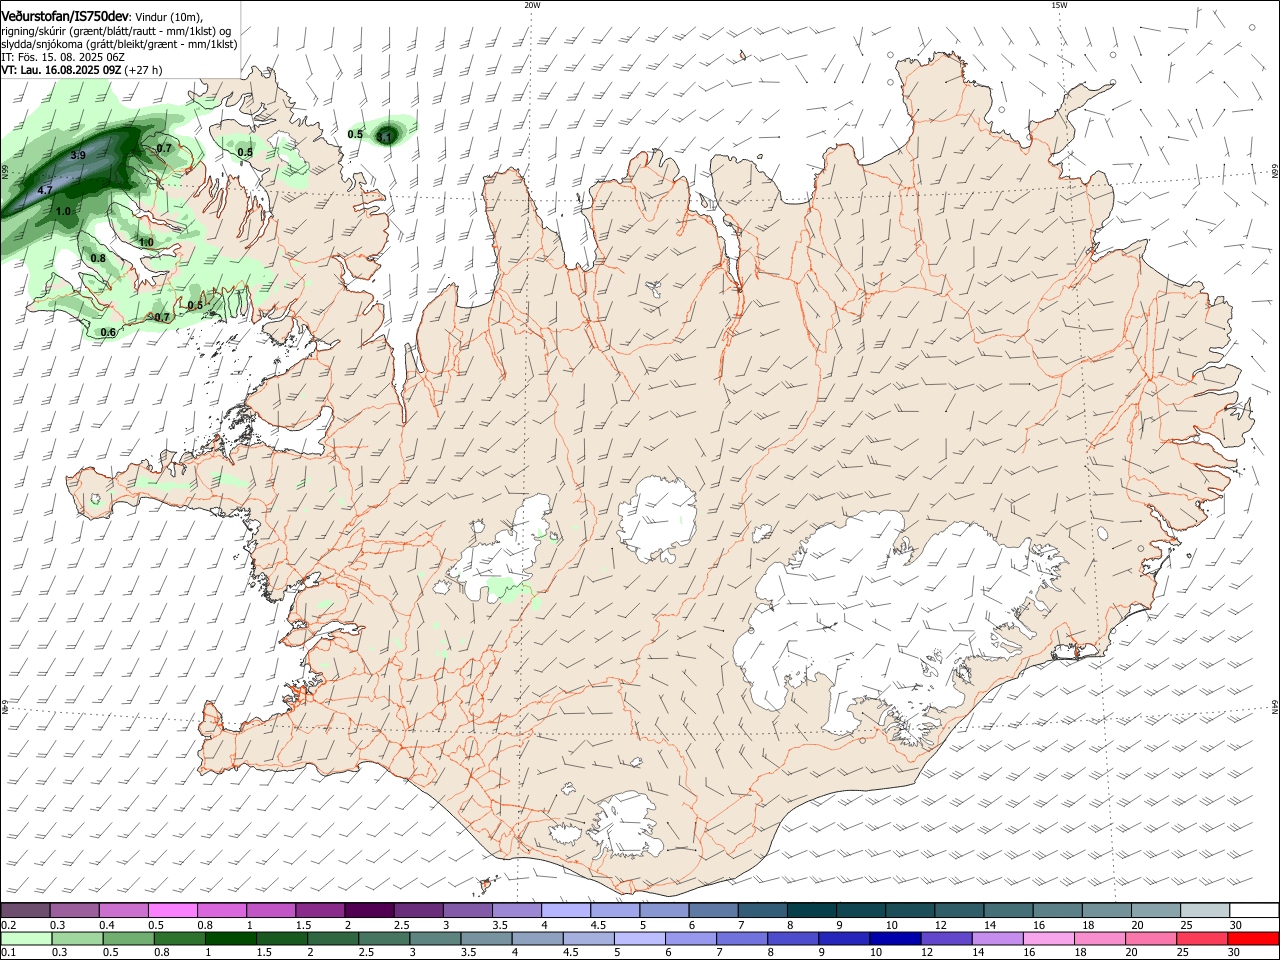The width and height of the screenshot is (1280, 960).
Task: Click the 'slydda/snjókoma' legend description line
Action: (x=119, y=44)
